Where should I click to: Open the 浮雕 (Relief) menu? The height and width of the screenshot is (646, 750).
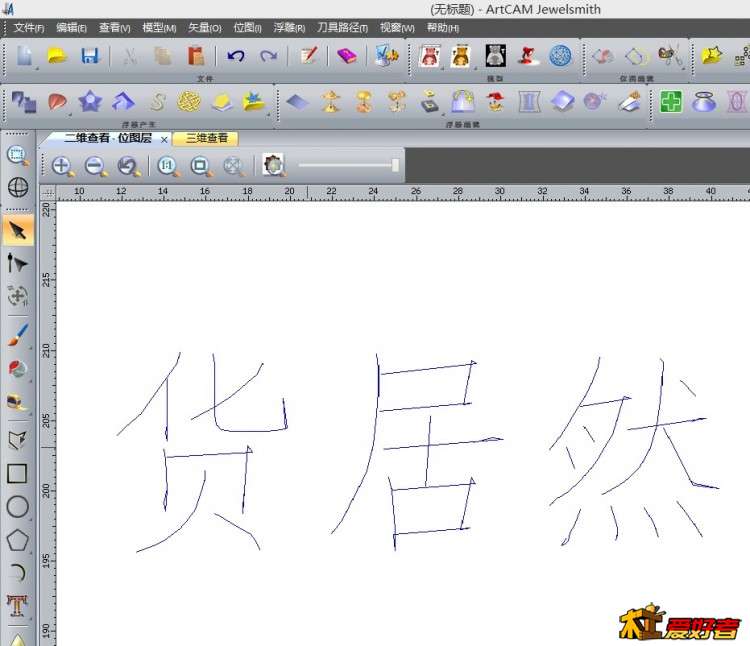coord(289,28)
